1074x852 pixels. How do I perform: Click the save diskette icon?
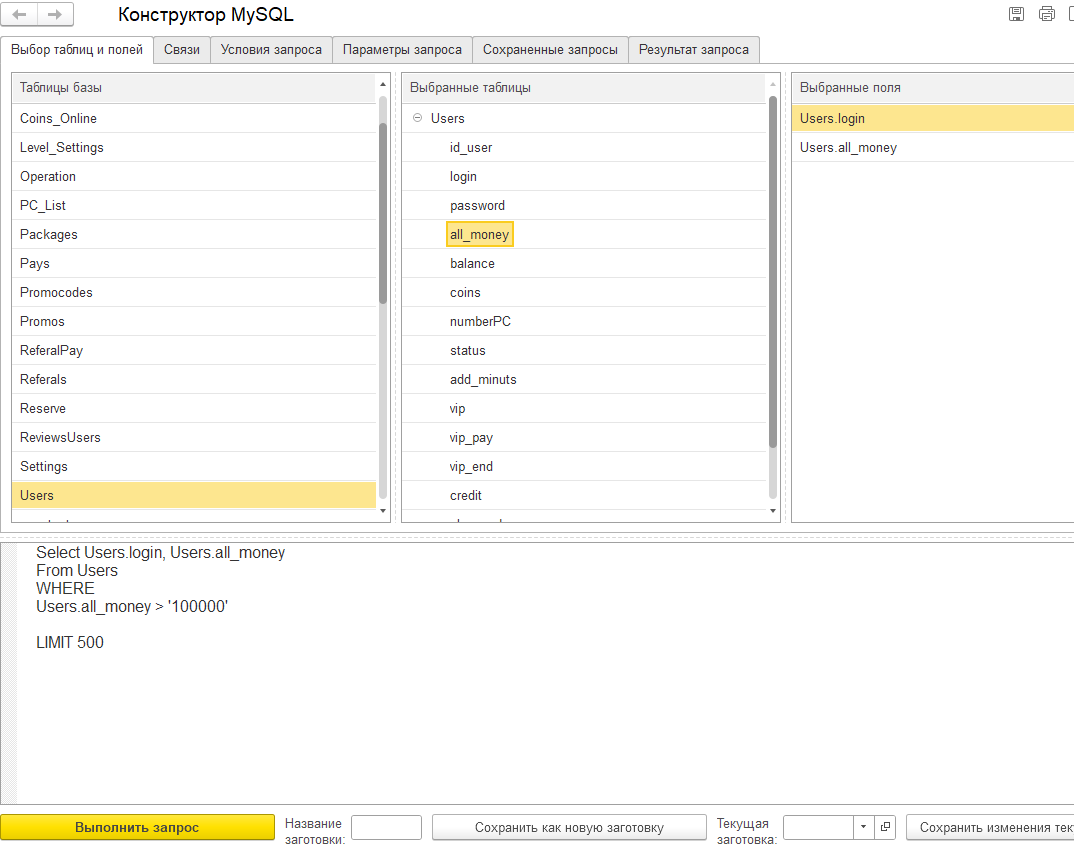pos(1016,14)
